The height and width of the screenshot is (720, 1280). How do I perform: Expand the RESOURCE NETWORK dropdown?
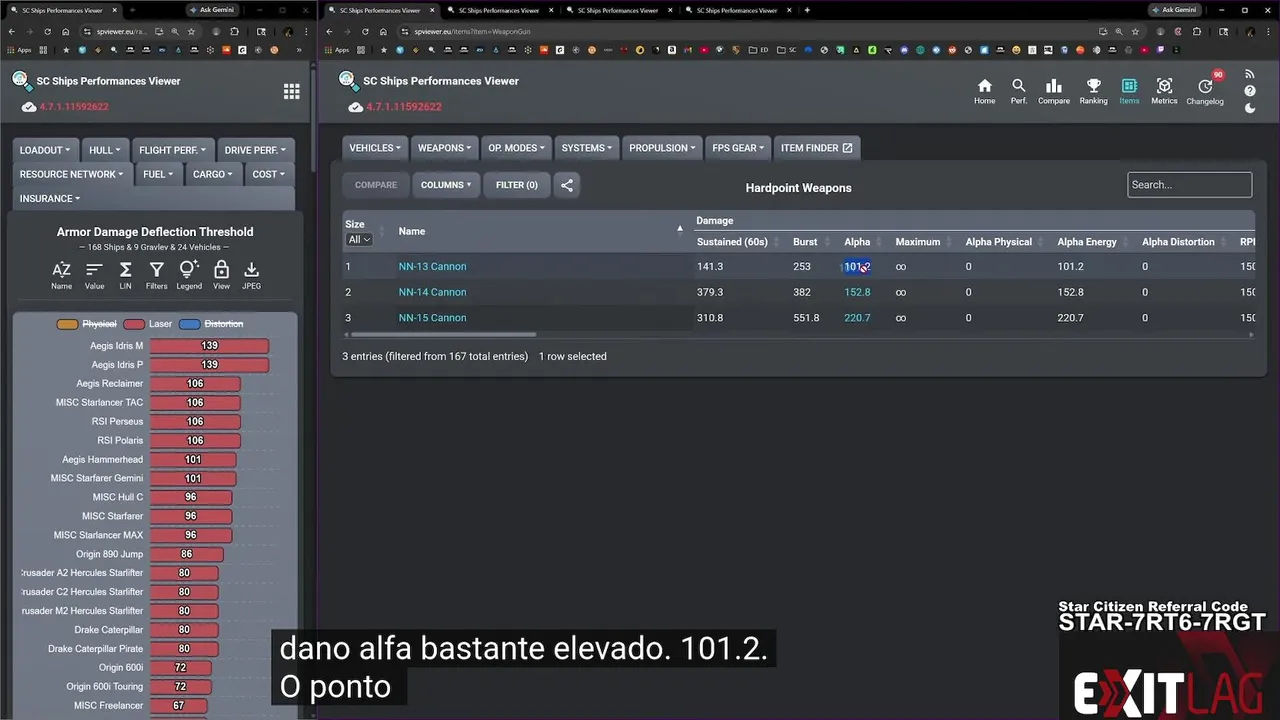(x=71, y=174)
